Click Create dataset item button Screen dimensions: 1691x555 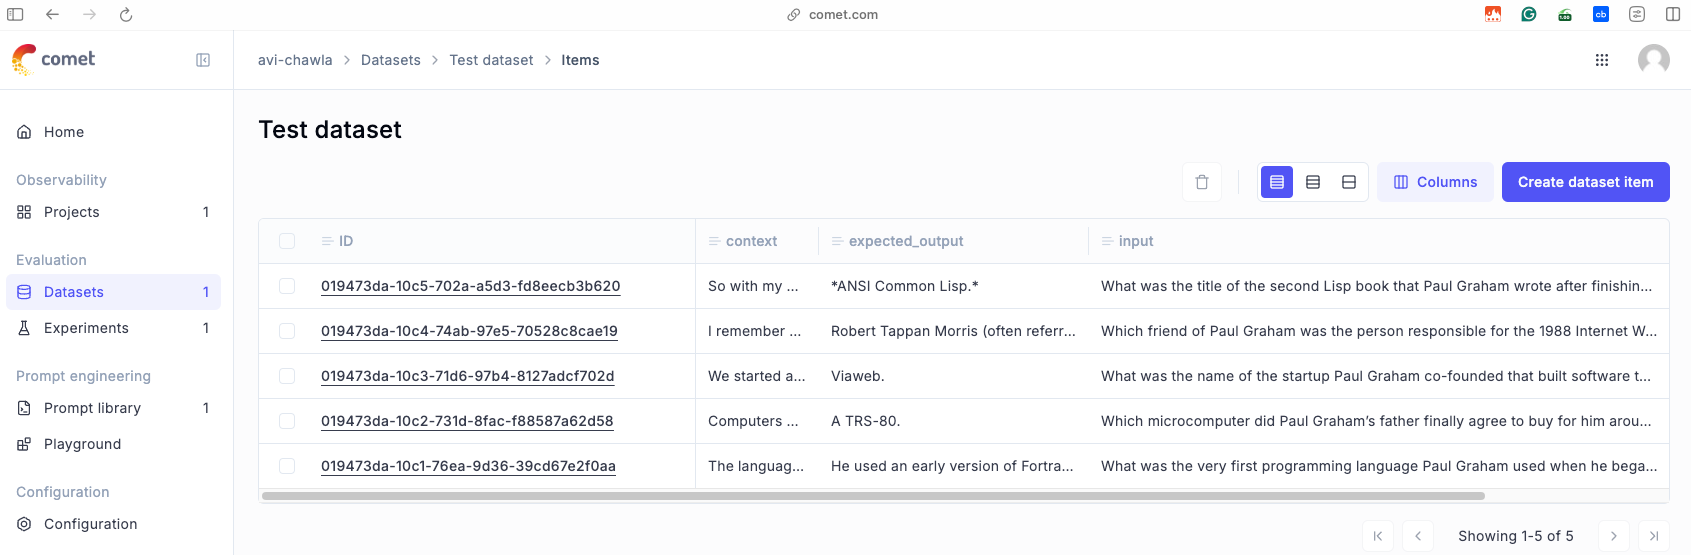click(1586, 182)
